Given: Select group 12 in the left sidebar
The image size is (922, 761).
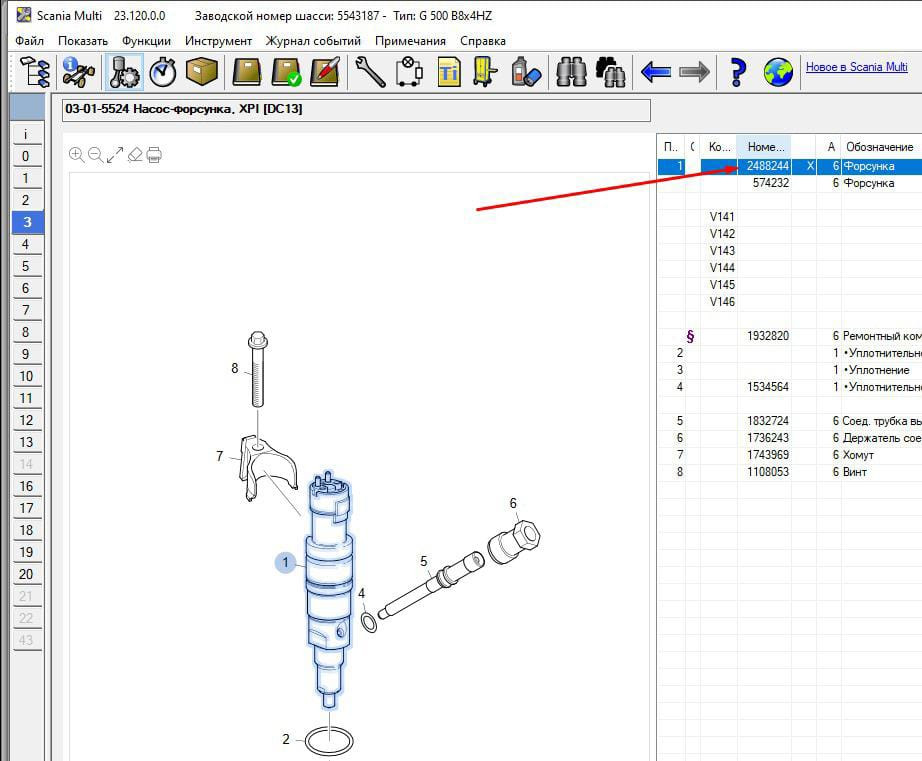Looking at the screenshot, I should 26,420.
